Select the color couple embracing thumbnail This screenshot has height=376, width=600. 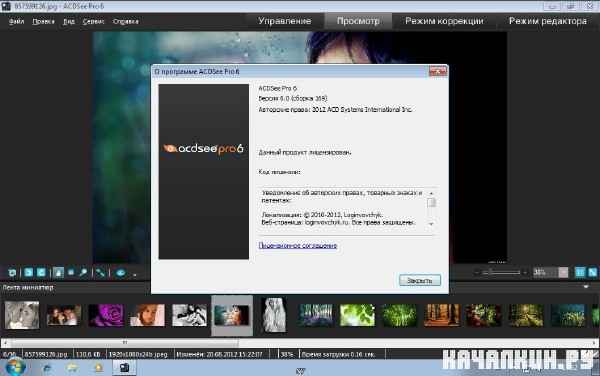pos(64,316)
